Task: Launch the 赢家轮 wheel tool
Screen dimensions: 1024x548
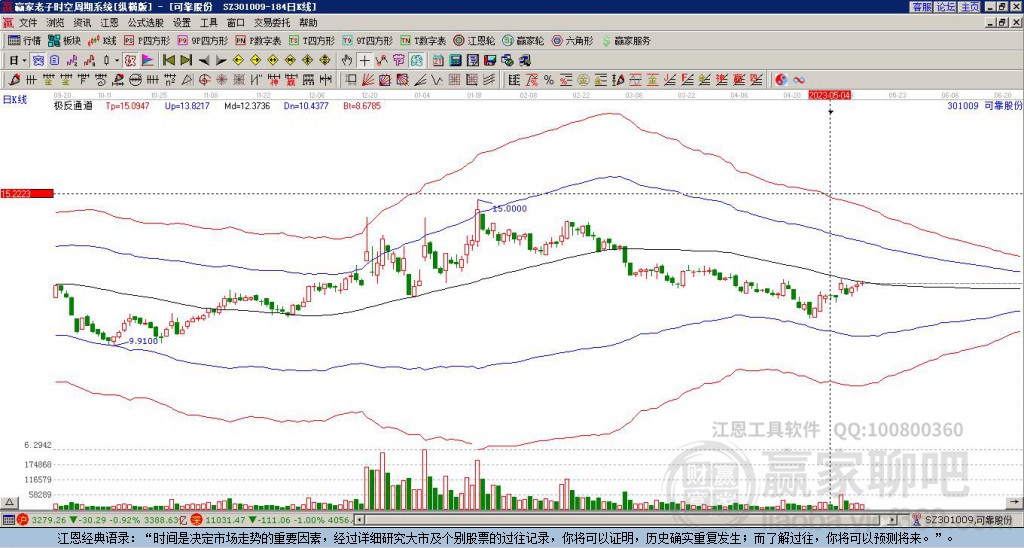Action: coord(523,40)
